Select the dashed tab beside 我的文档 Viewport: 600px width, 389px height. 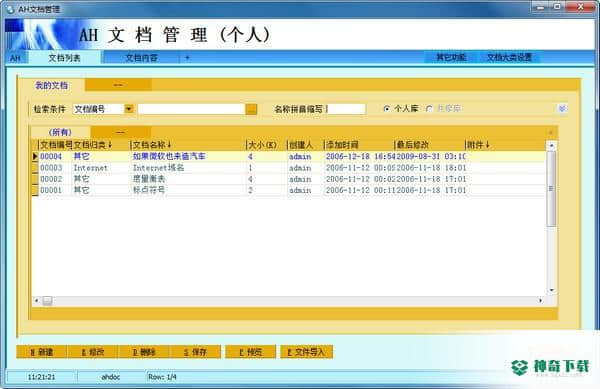point(118,85)
